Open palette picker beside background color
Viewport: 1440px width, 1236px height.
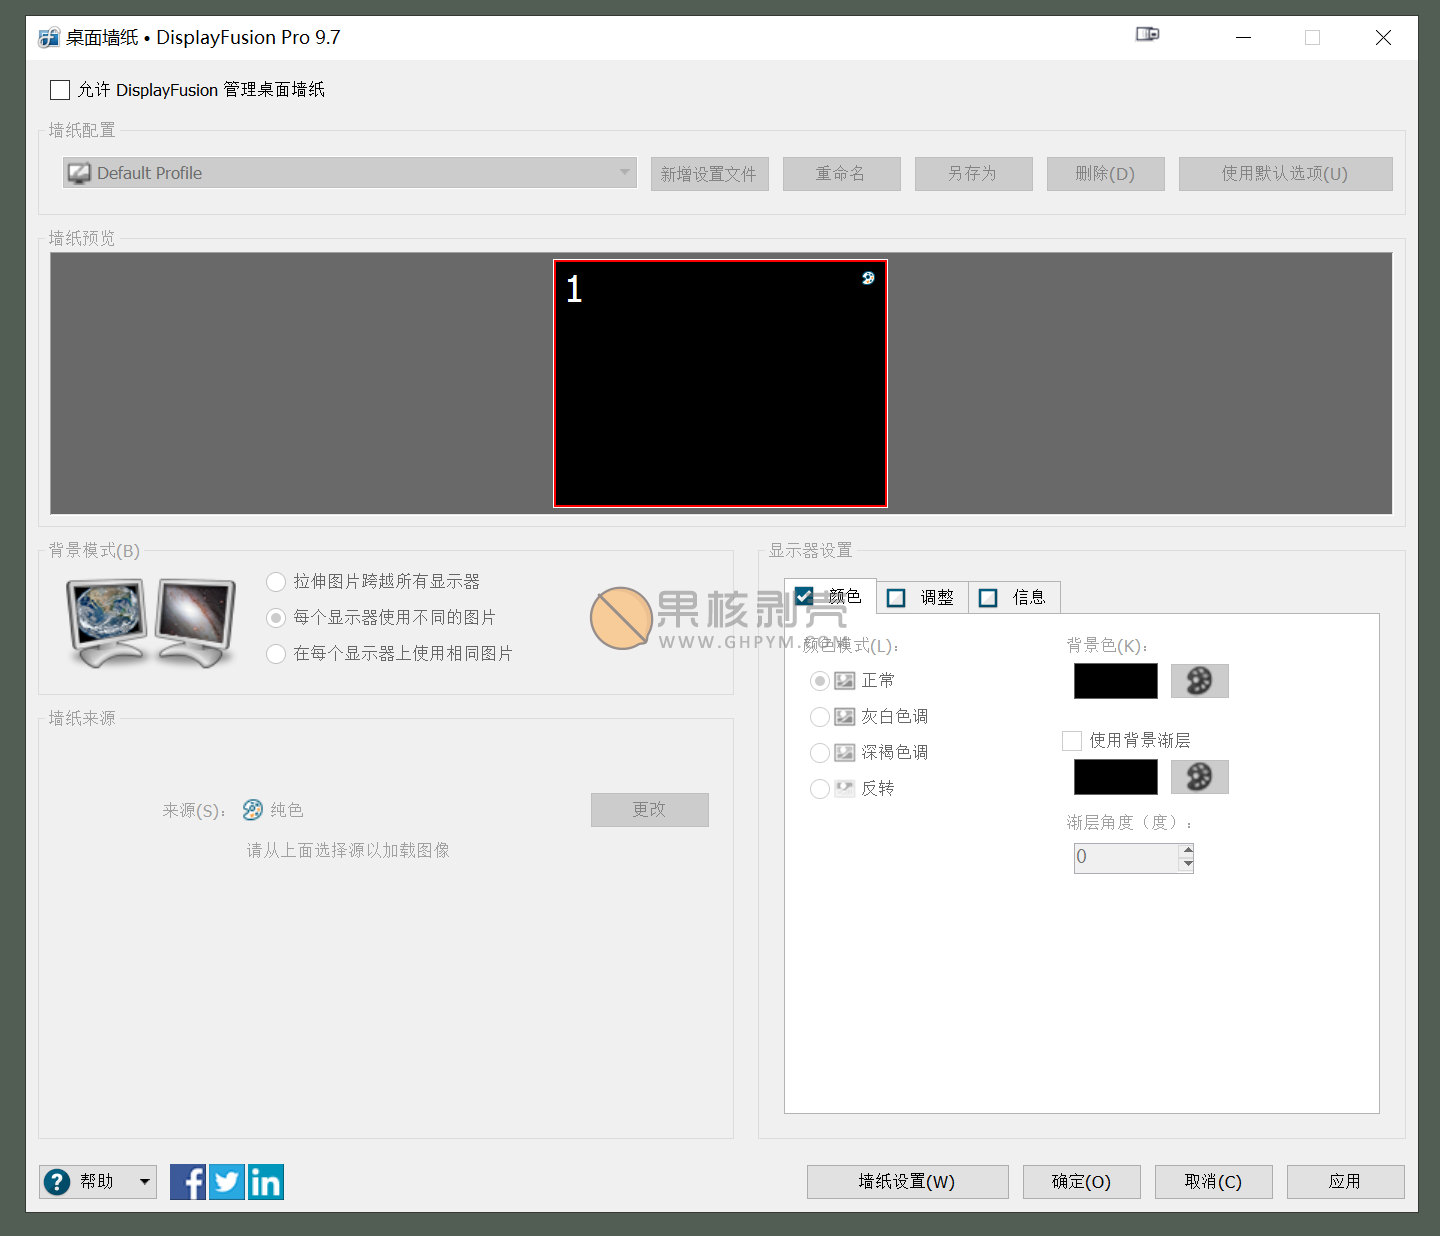(x=1199, y=681)
